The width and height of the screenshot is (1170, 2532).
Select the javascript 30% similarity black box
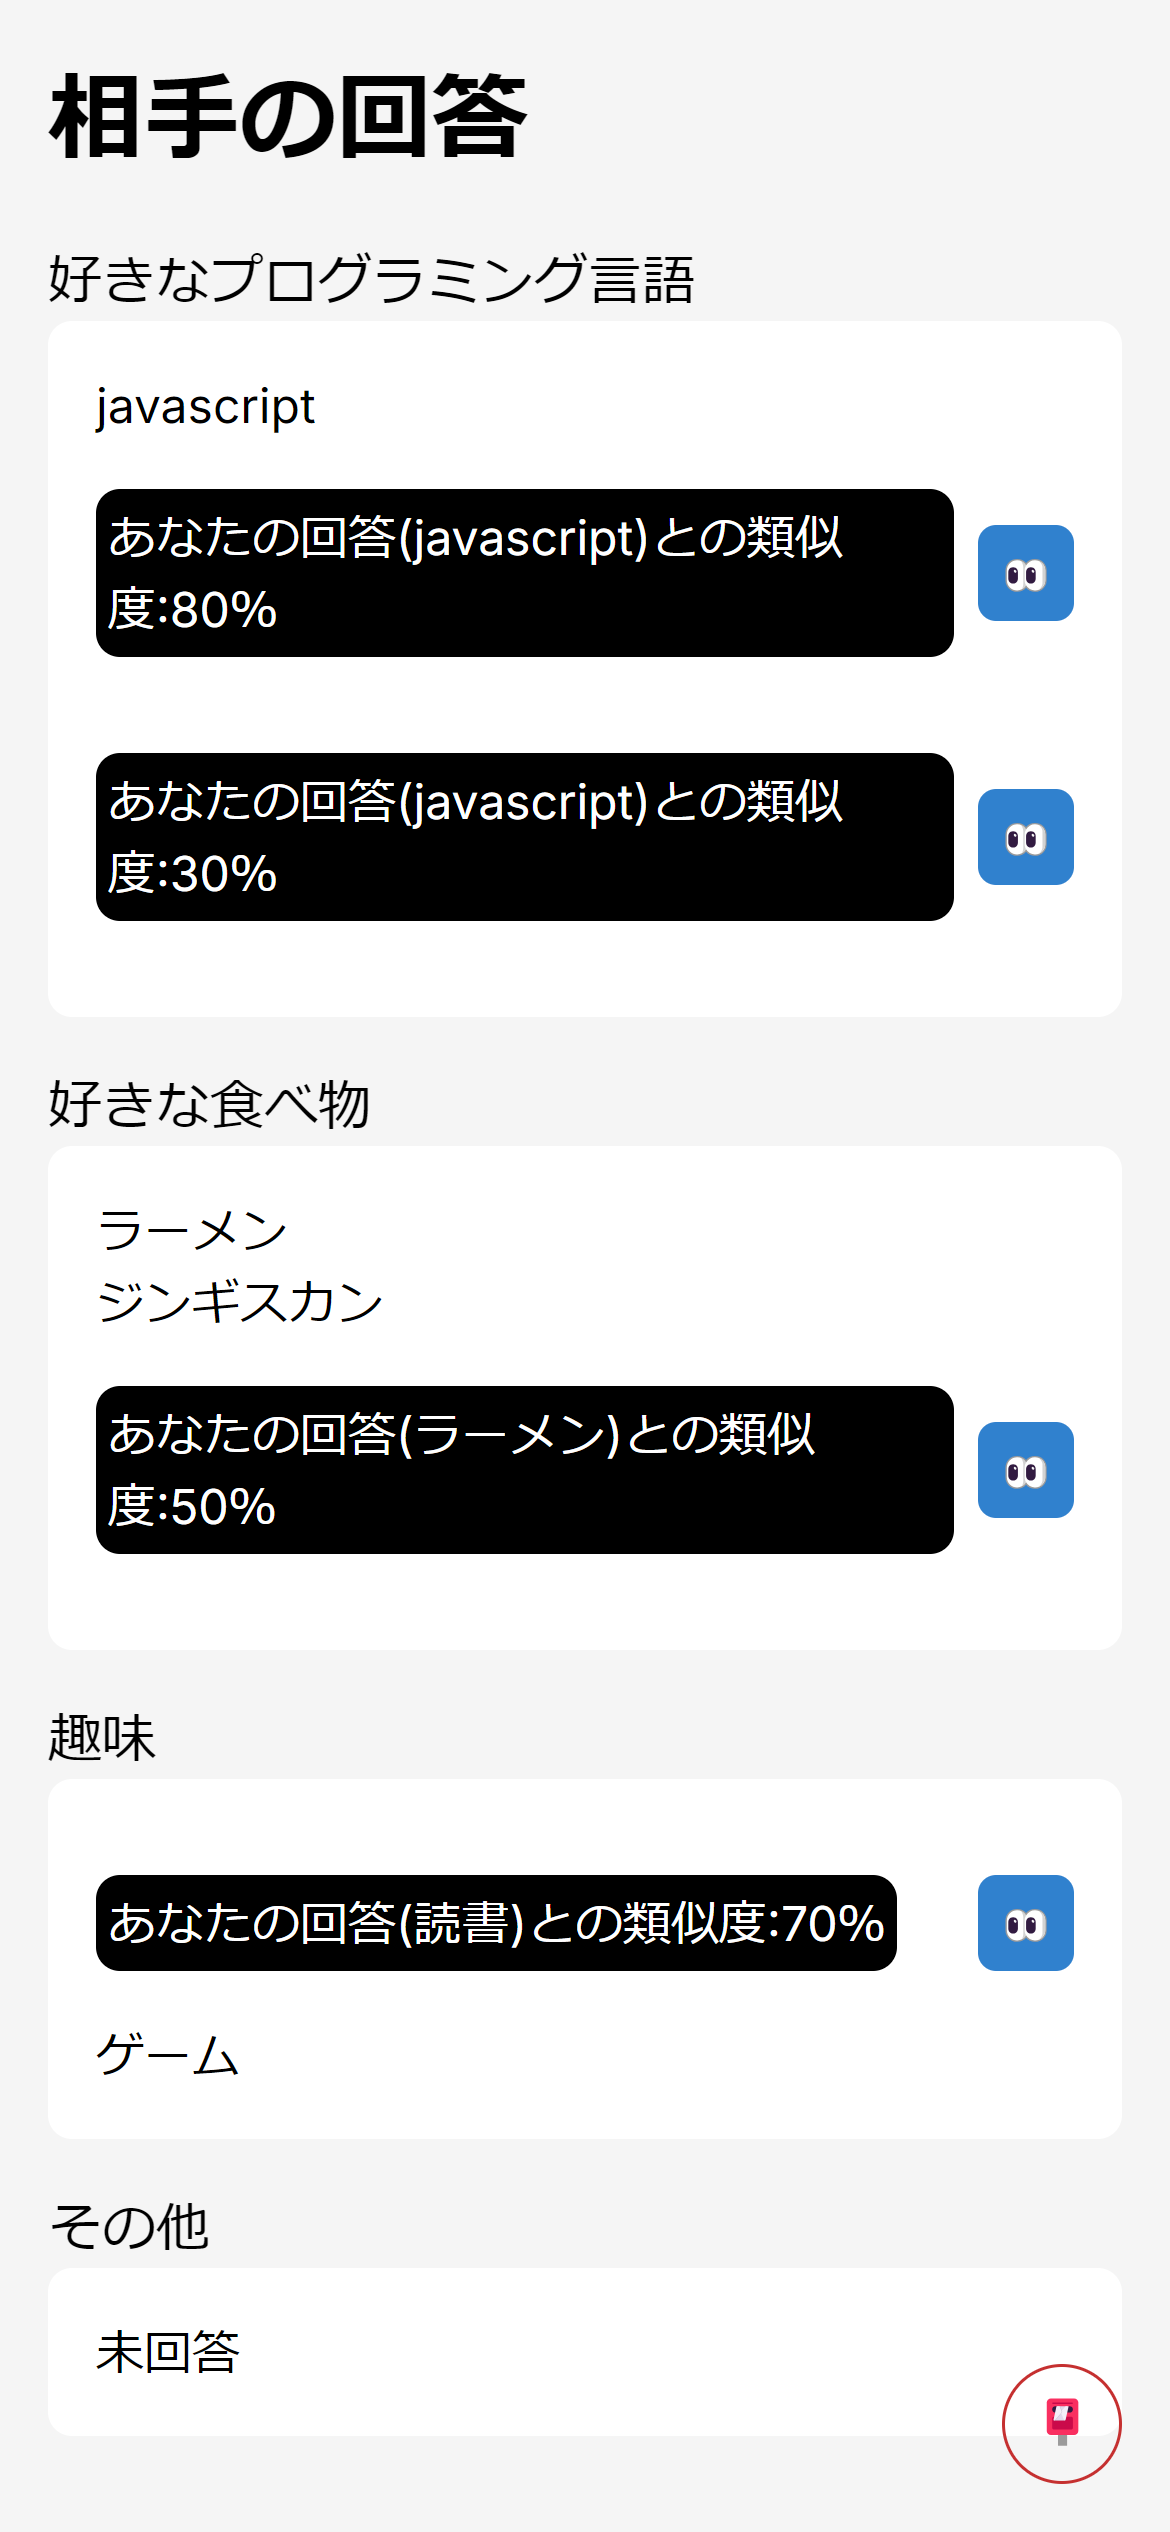pyautogui.click(x=525, y=837)
